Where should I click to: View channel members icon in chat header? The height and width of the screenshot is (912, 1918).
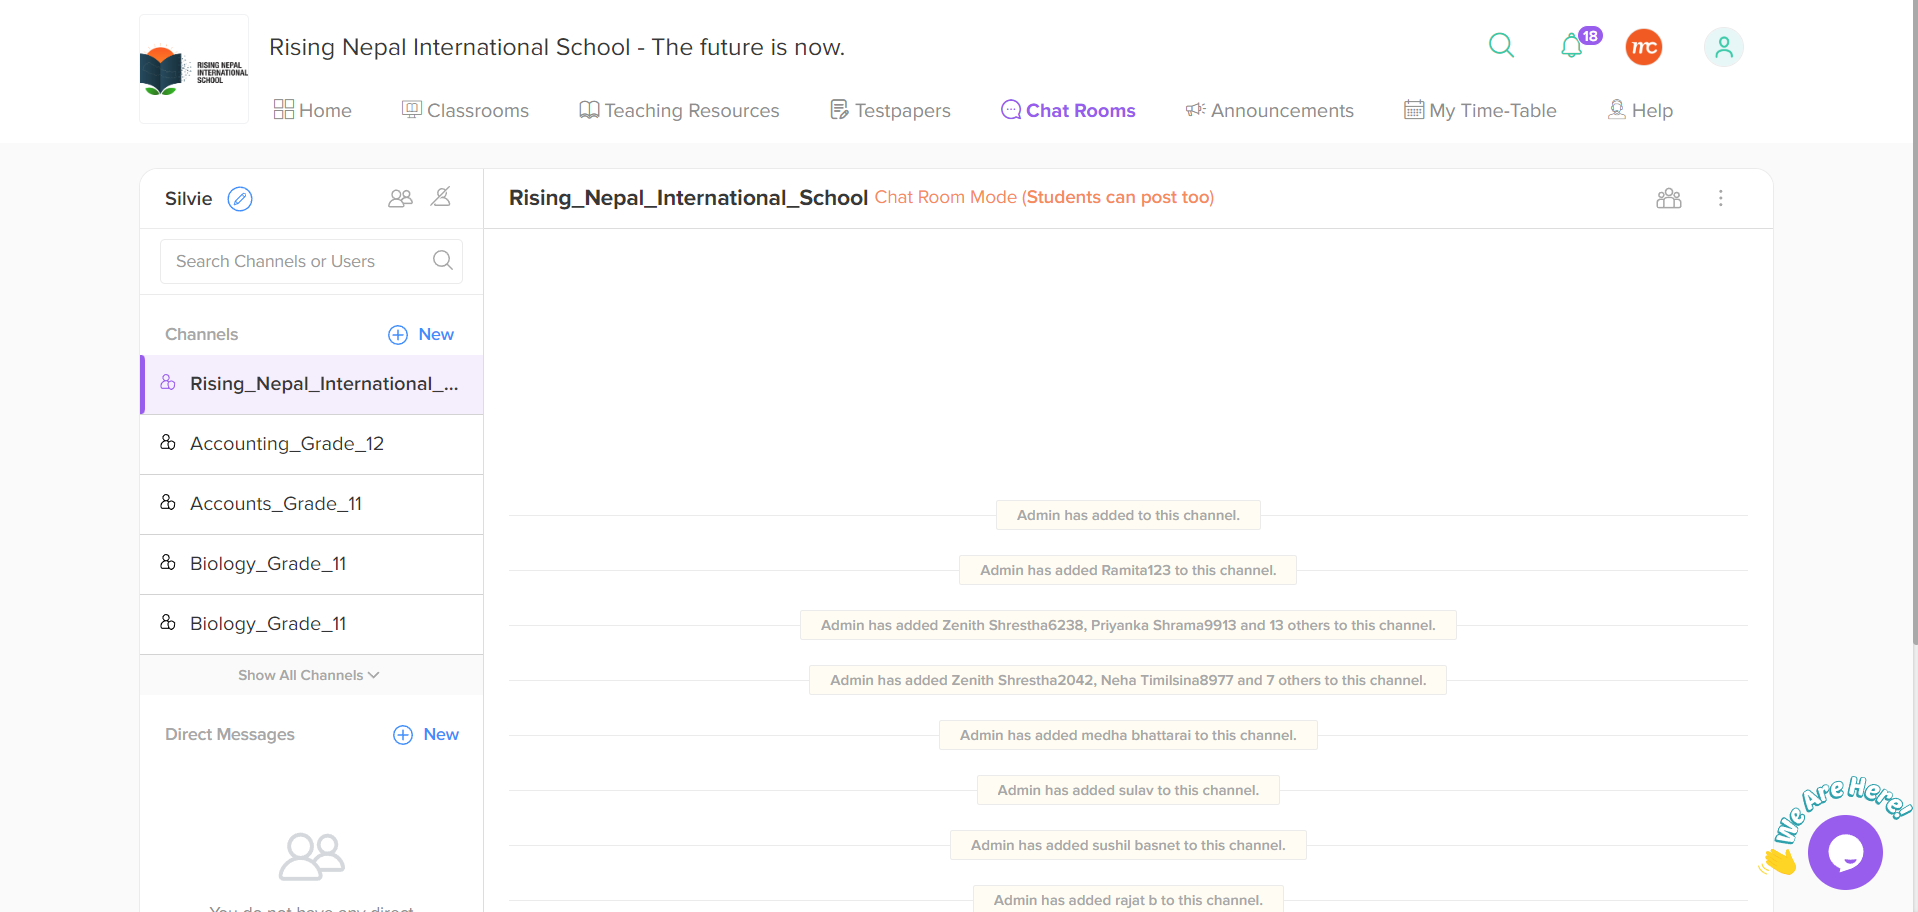(1668, 198)
